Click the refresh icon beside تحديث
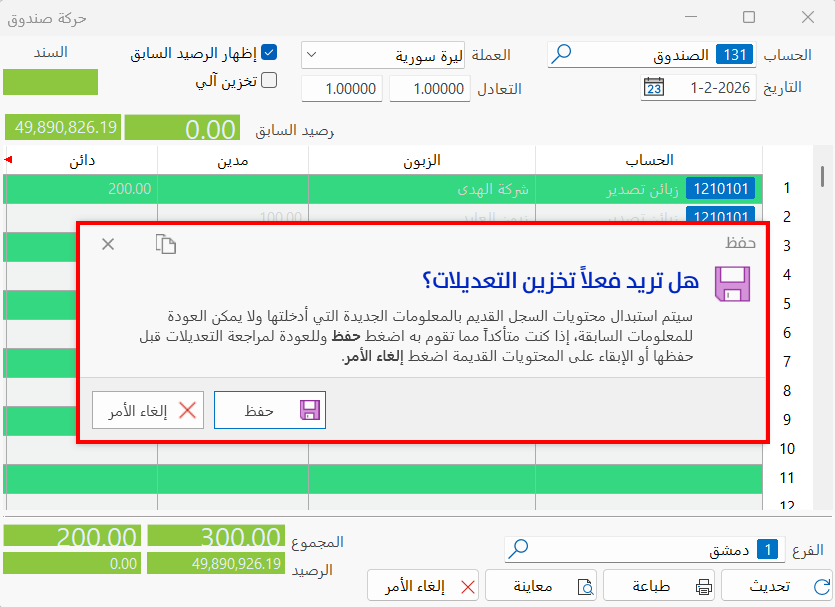The height and width of the screenshot is (607, 835). click(822, 586)
